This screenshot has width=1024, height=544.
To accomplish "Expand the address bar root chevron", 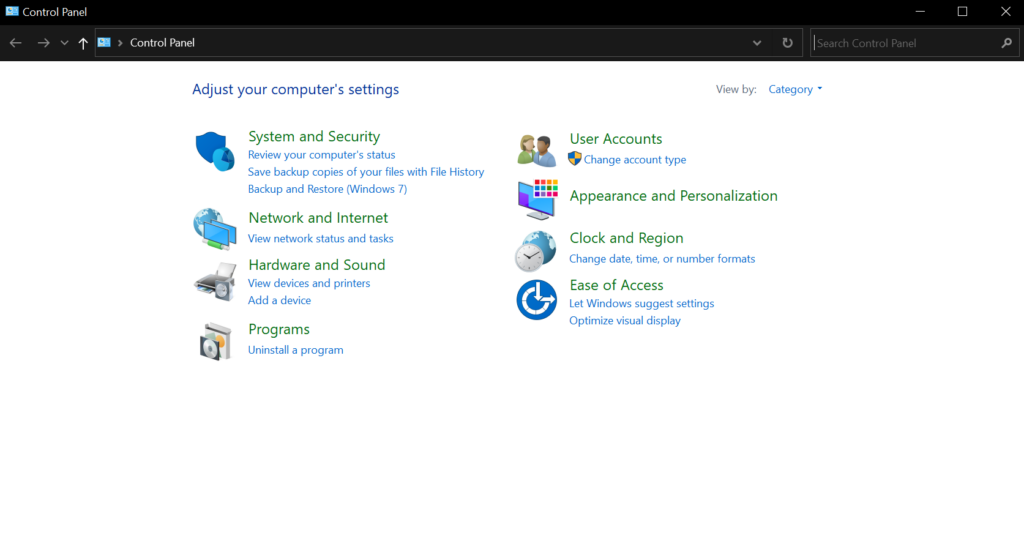I will pyautogui.click(x=120, y=43).
